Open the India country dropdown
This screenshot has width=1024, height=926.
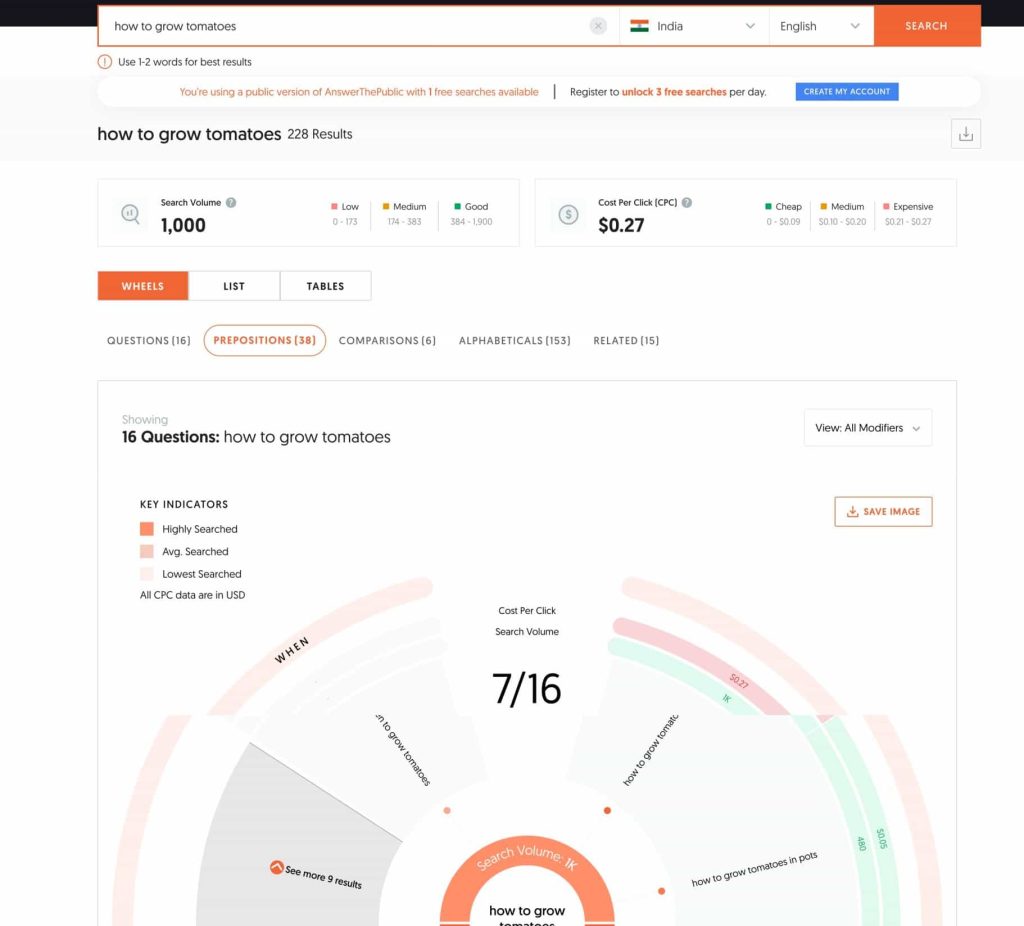[x=694, y=26]
